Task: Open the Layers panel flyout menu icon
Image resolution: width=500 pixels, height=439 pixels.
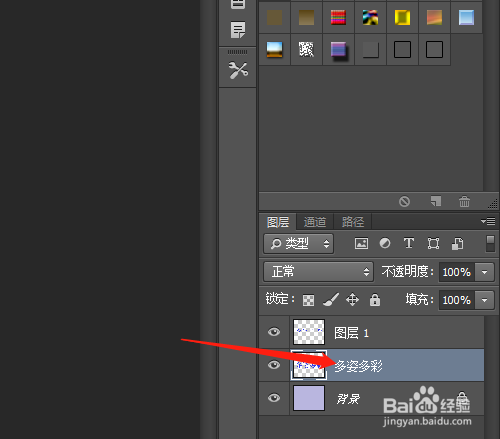Action: coord(488,221)
